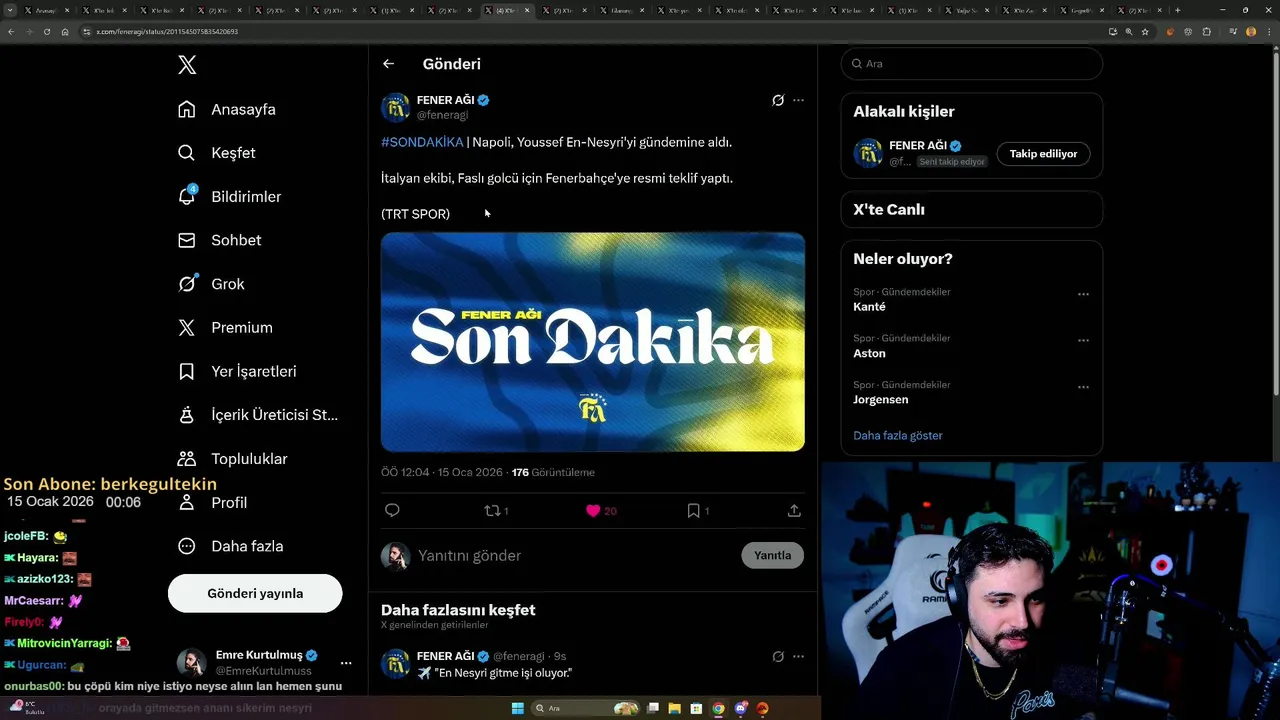Open the Aston trending topic
Image resolution: width=1280 pixels, height=720 pixels.
(869, 353)
